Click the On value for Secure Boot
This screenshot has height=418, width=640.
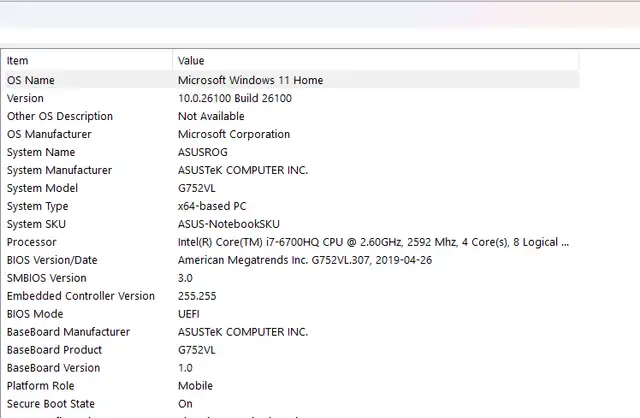click(185, 404)
